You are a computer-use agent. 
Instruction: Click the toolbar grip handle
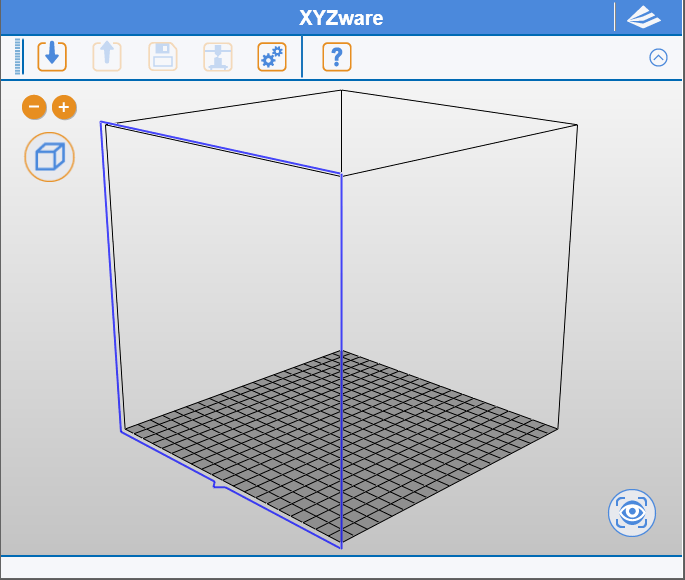click(18, 57)
